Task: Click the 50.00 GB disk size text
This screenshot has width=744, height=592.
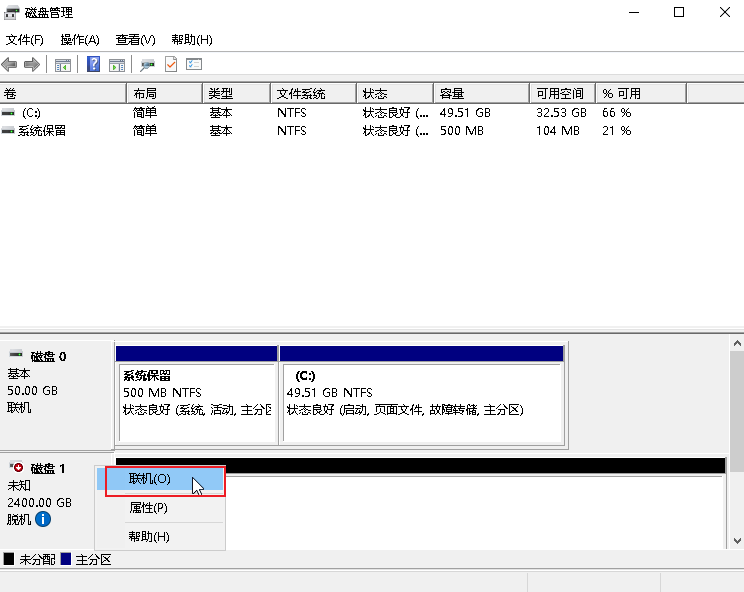Action: coord(32,391)
